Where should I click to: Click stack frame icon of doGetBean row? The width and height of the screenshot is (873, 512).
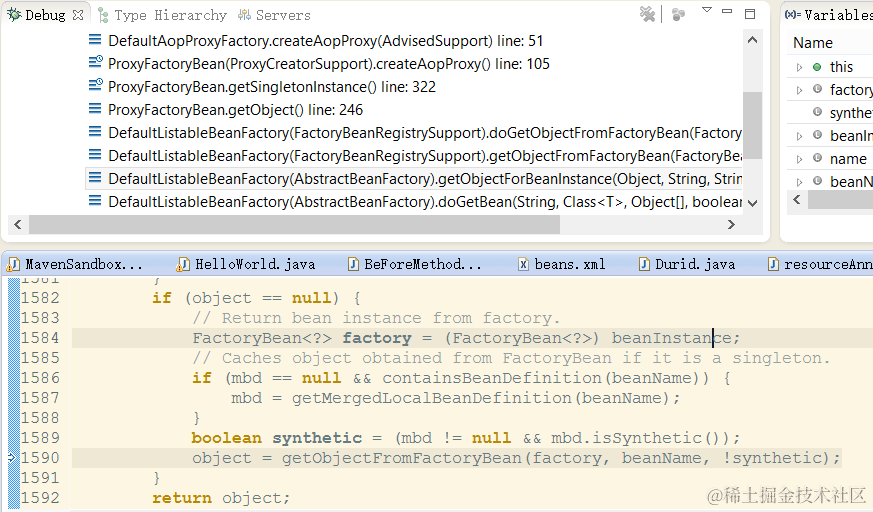click(95, 200)
